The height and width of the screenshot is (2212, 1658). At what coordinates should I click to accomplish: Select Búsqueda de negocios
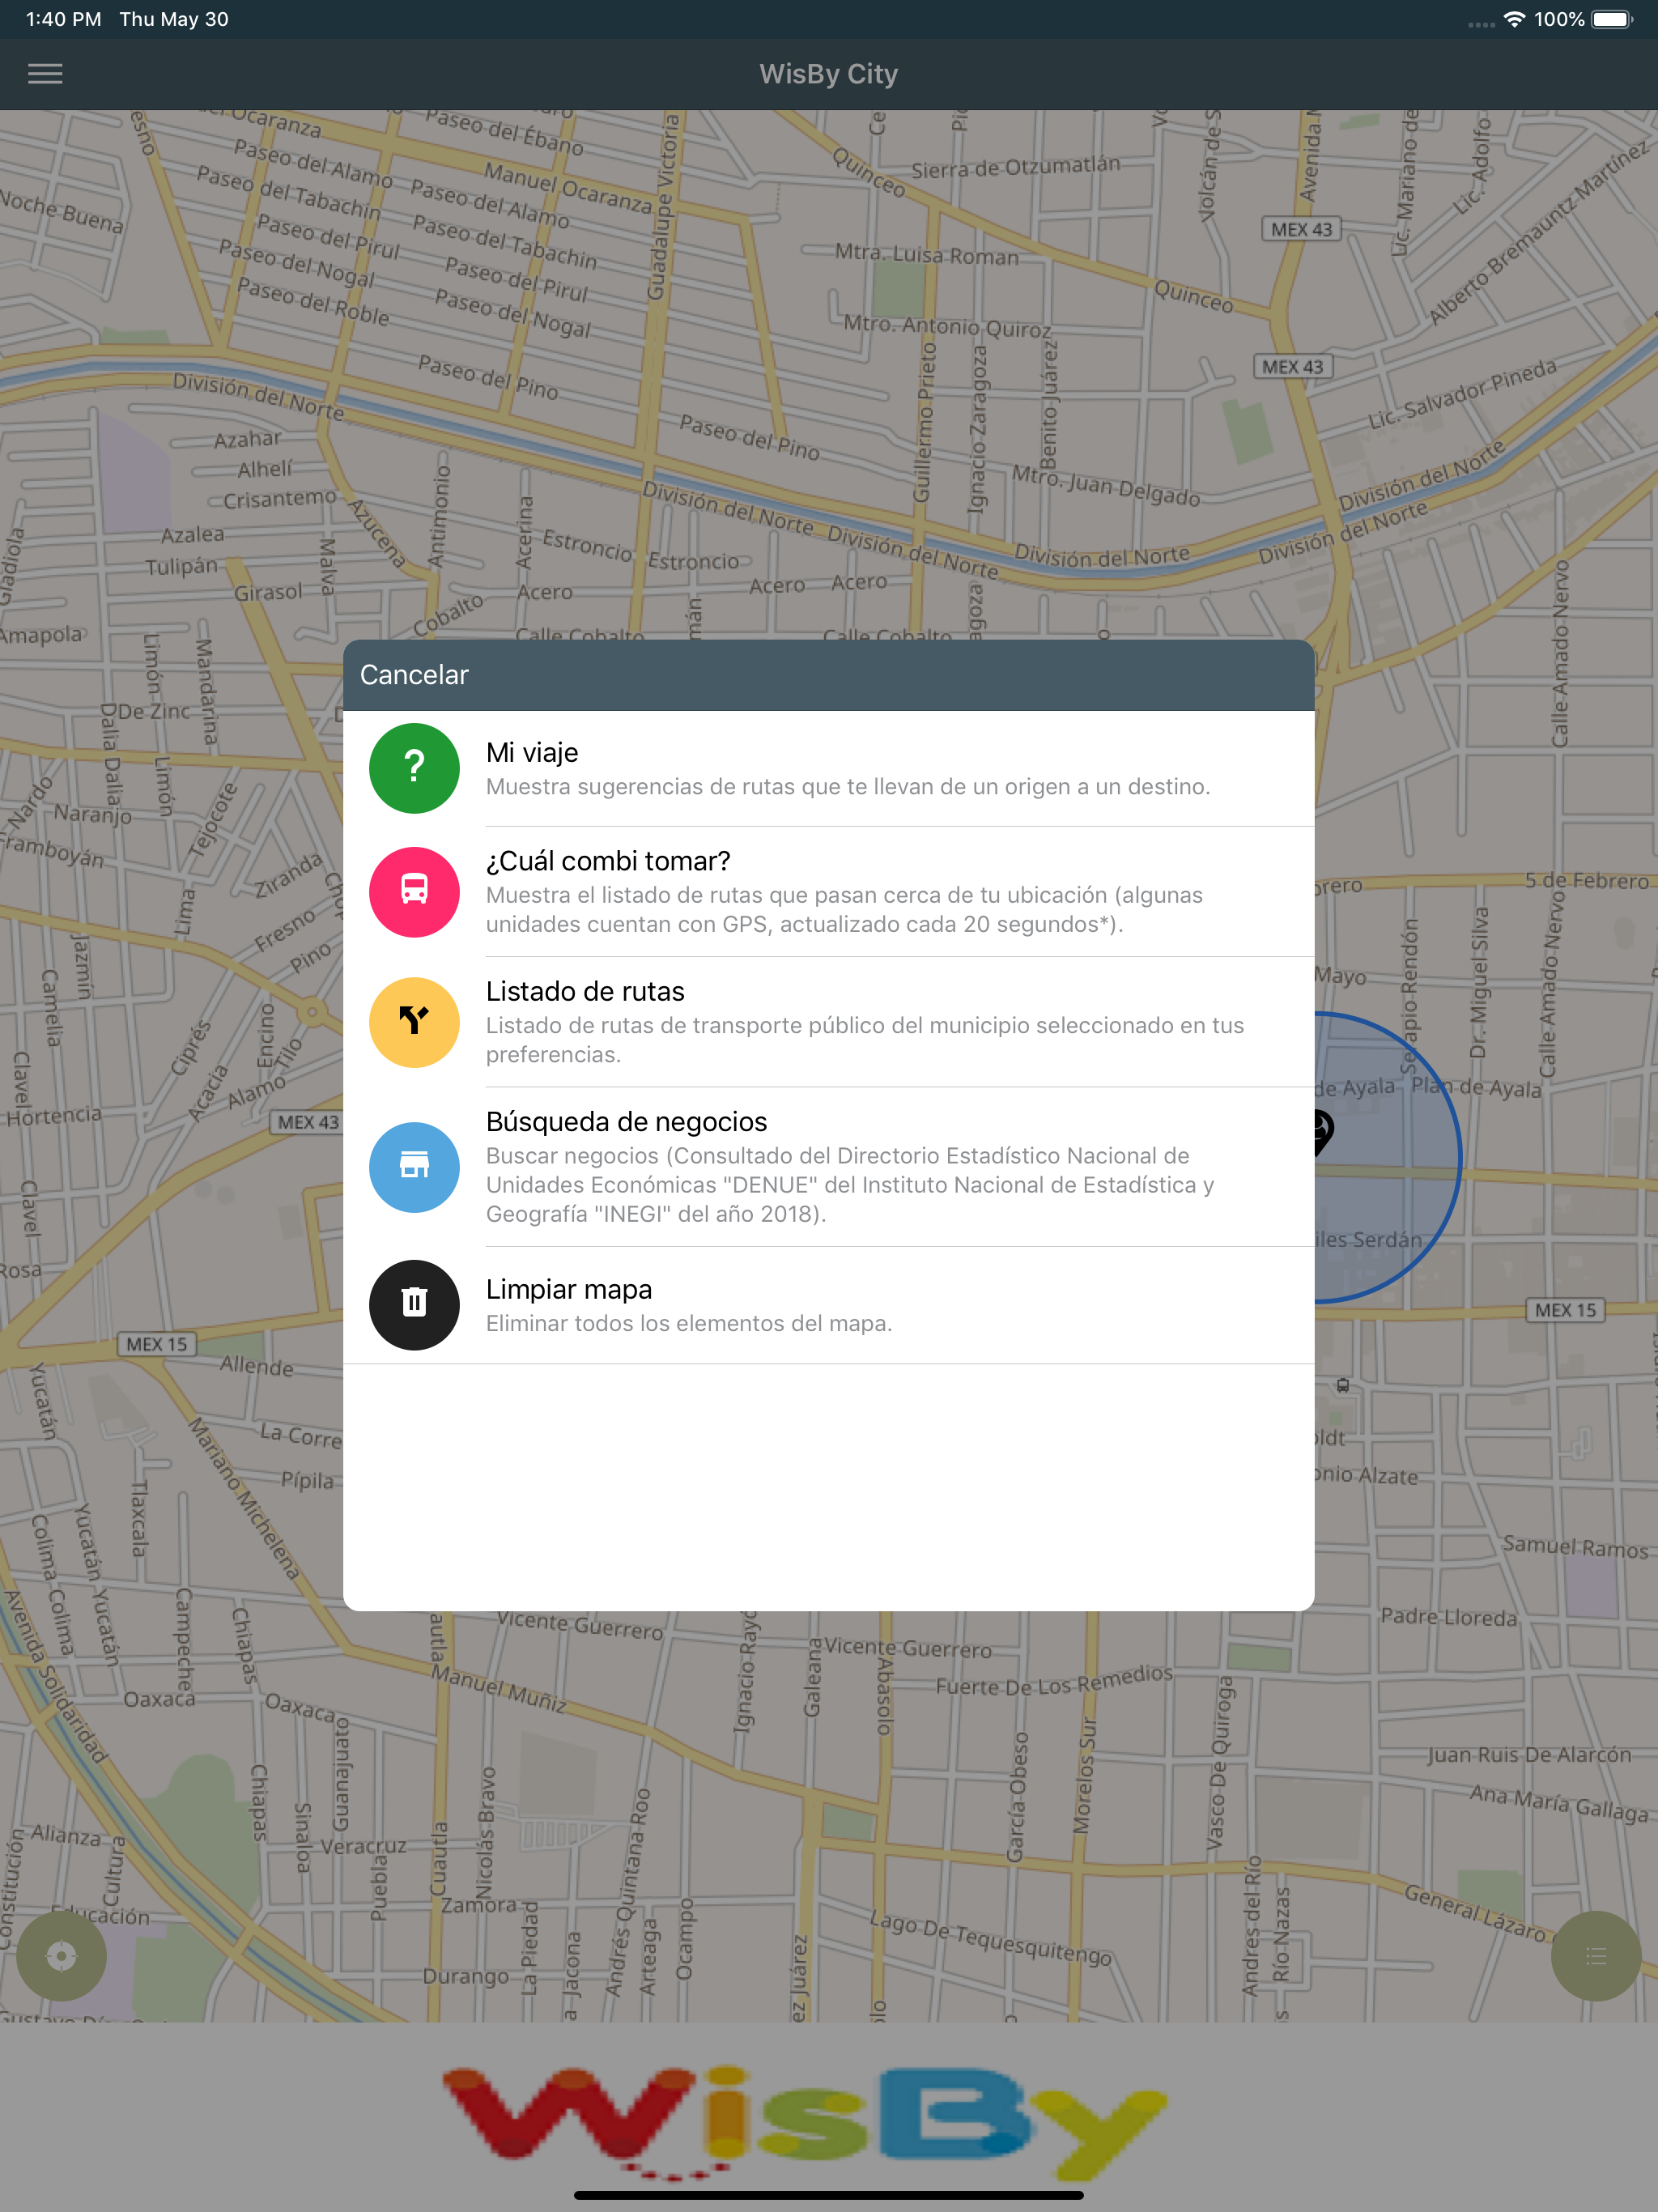[828, 1167]
